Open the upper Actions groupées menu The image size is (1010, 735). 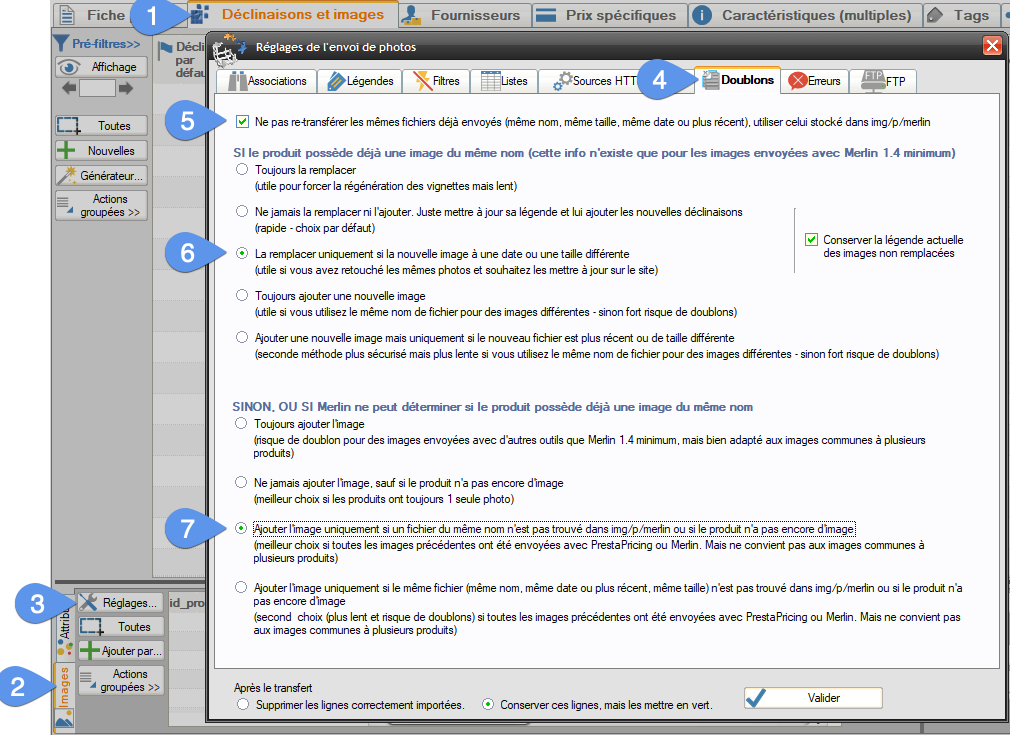101,206
